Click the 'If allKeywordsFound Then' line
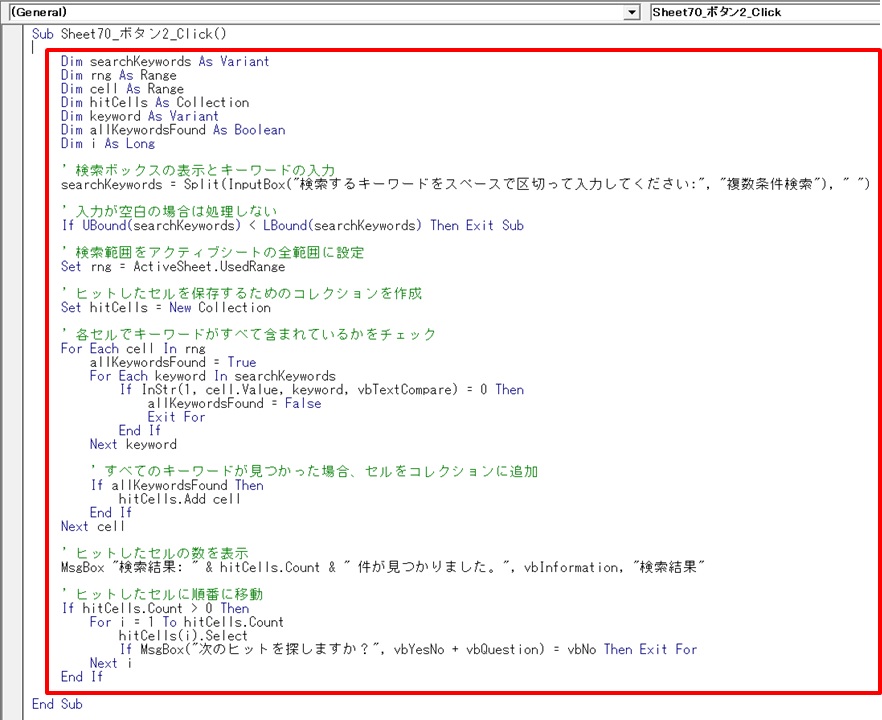The height and width of the screenshot is (720, 882). [177, 485]
